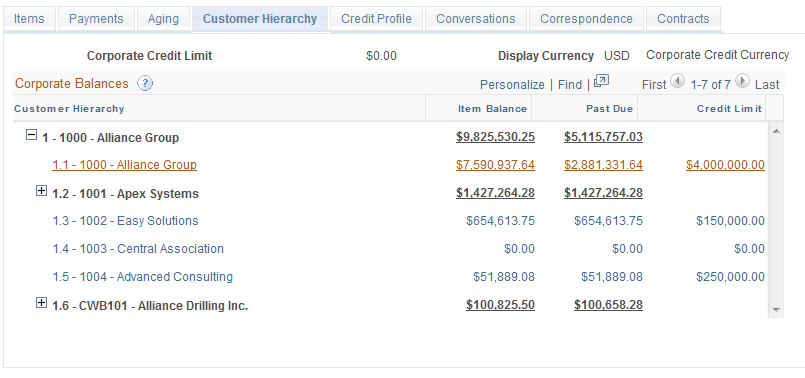Collapse the 1 - 1000 Alliance Group node
The width and height of the screenshot is (805, 378).
point(31,135)
